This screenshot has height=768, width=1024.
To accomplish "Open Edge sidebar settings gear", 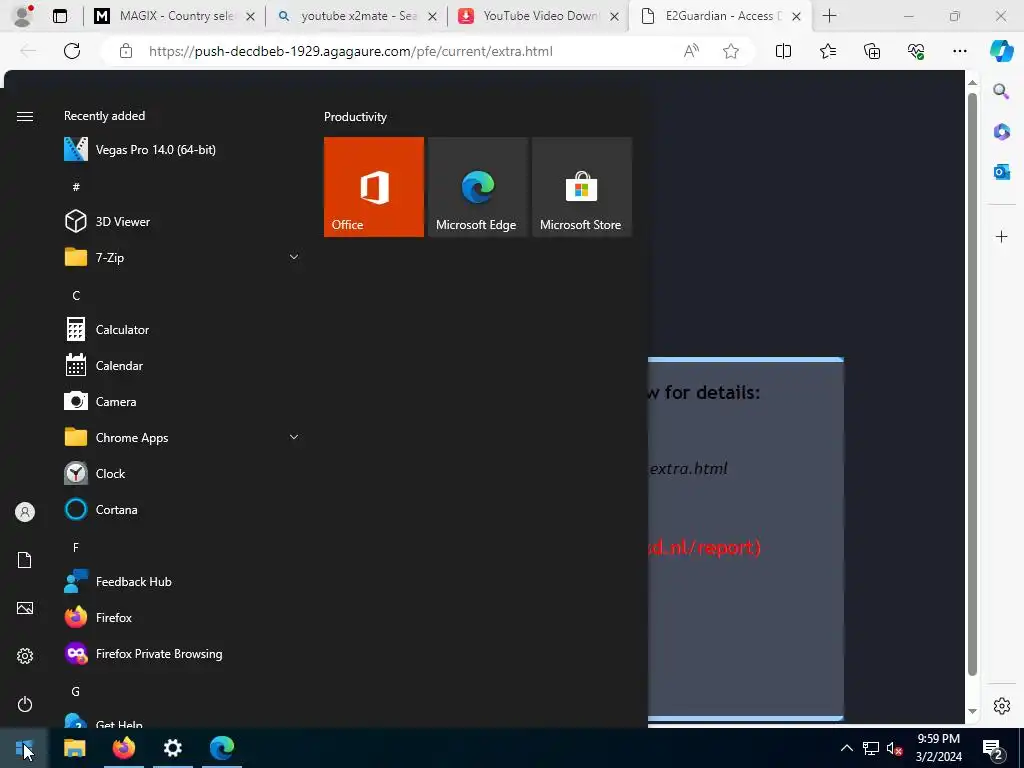I will tap(1001, 706).
